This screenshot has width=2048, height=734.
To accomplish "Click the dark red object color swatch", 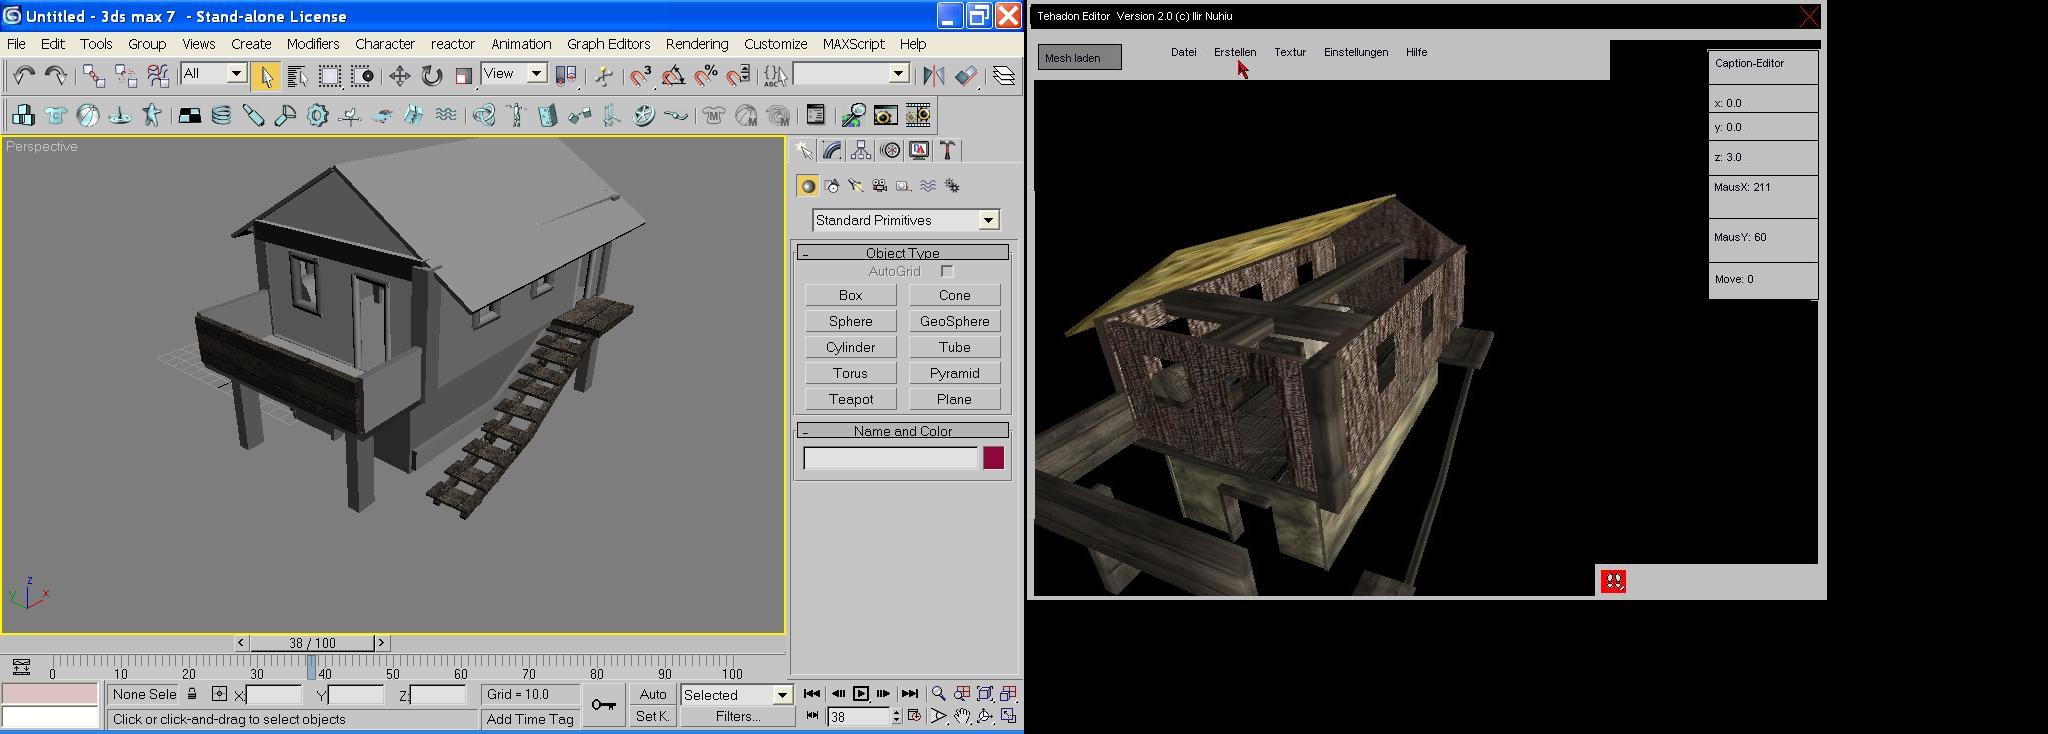I will (x=993, y=458).
